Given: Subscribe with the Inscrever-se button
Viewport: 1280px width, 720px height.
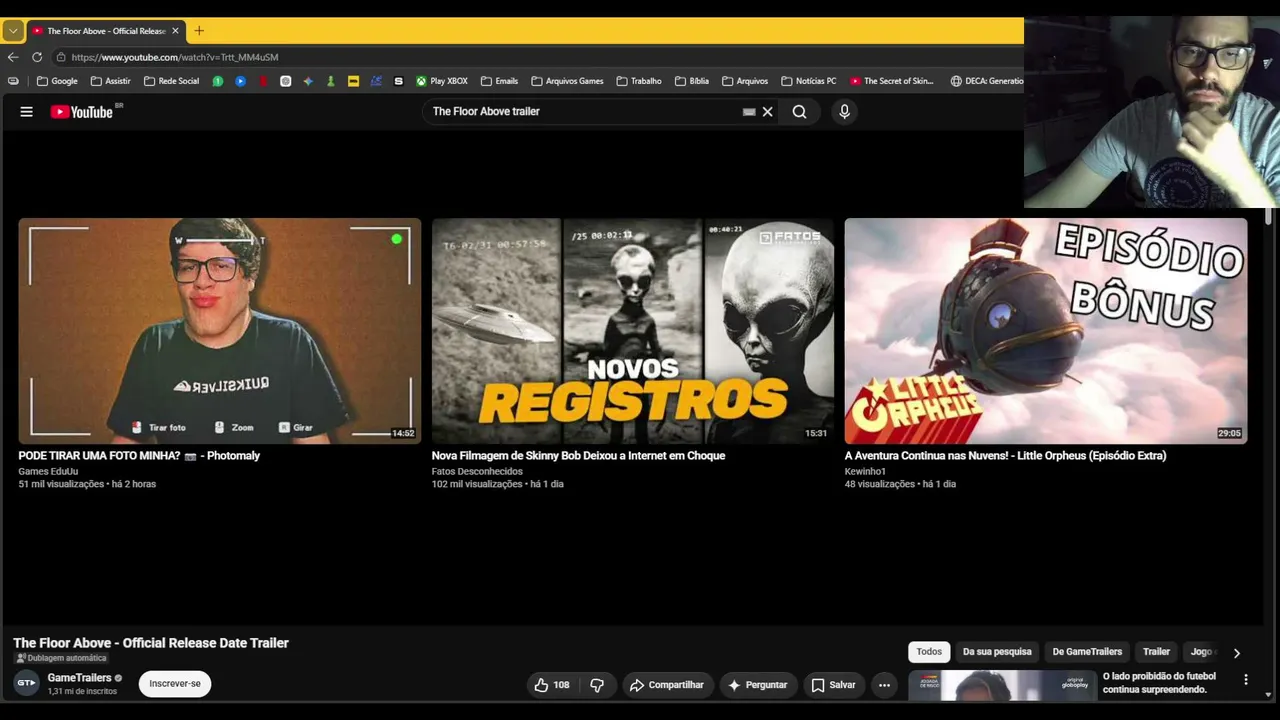Looking at the screenshot, I should pyautogui.click(x=175, y=684).
